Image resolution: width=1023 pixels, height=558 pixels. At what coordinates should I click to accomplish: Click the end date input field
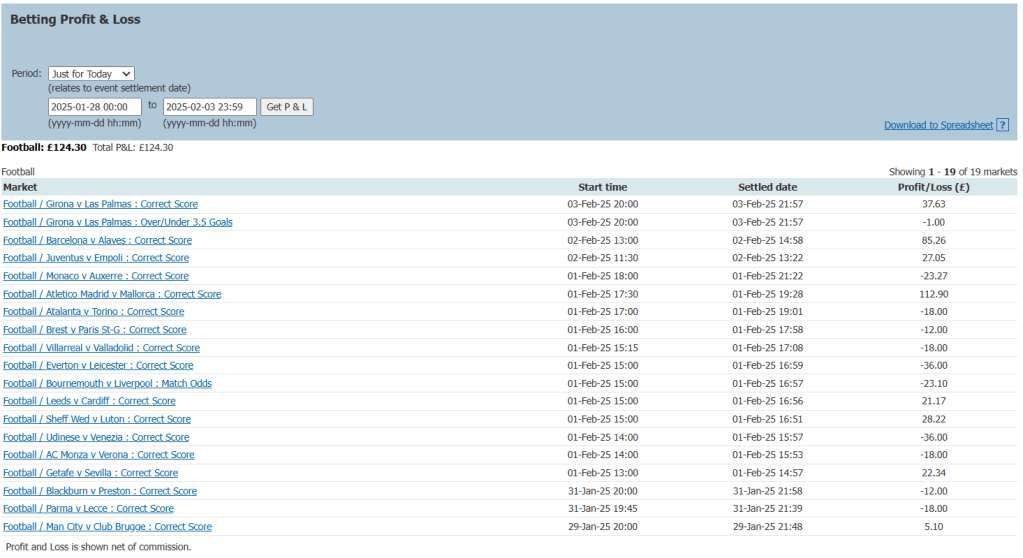(210, 107)
